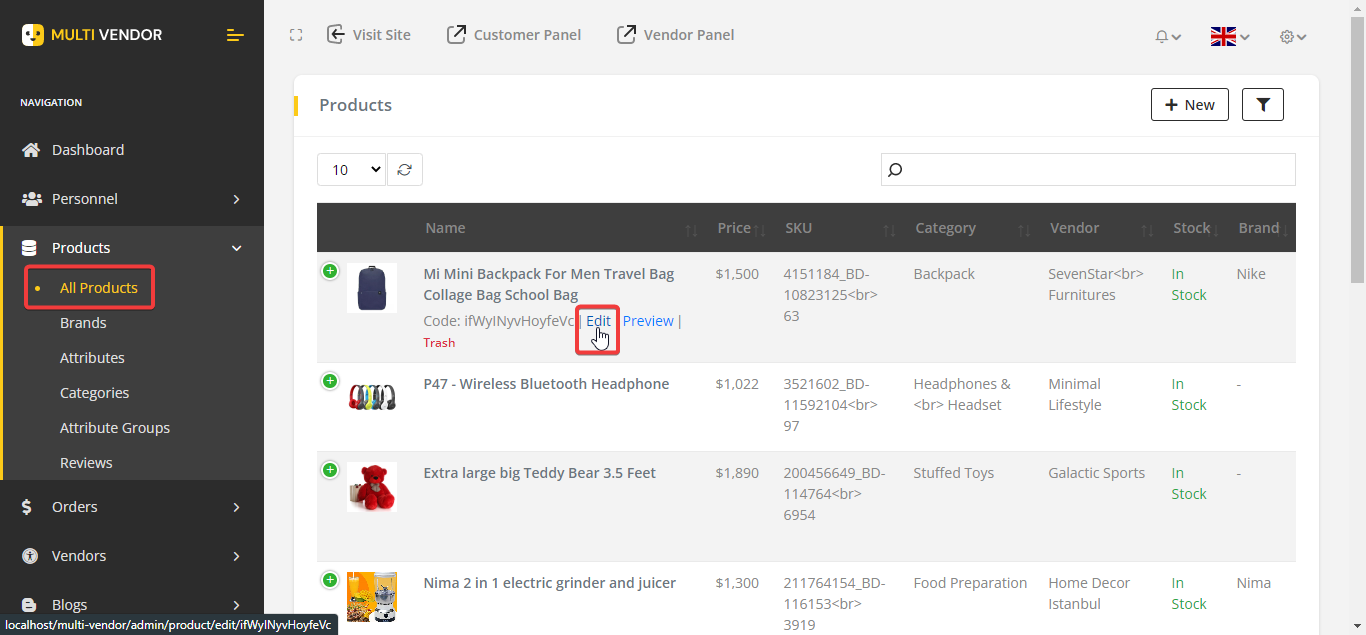Enter fullscreen mode from the top toolbar
Screen dimensions: 1366x635
point(296,34)
